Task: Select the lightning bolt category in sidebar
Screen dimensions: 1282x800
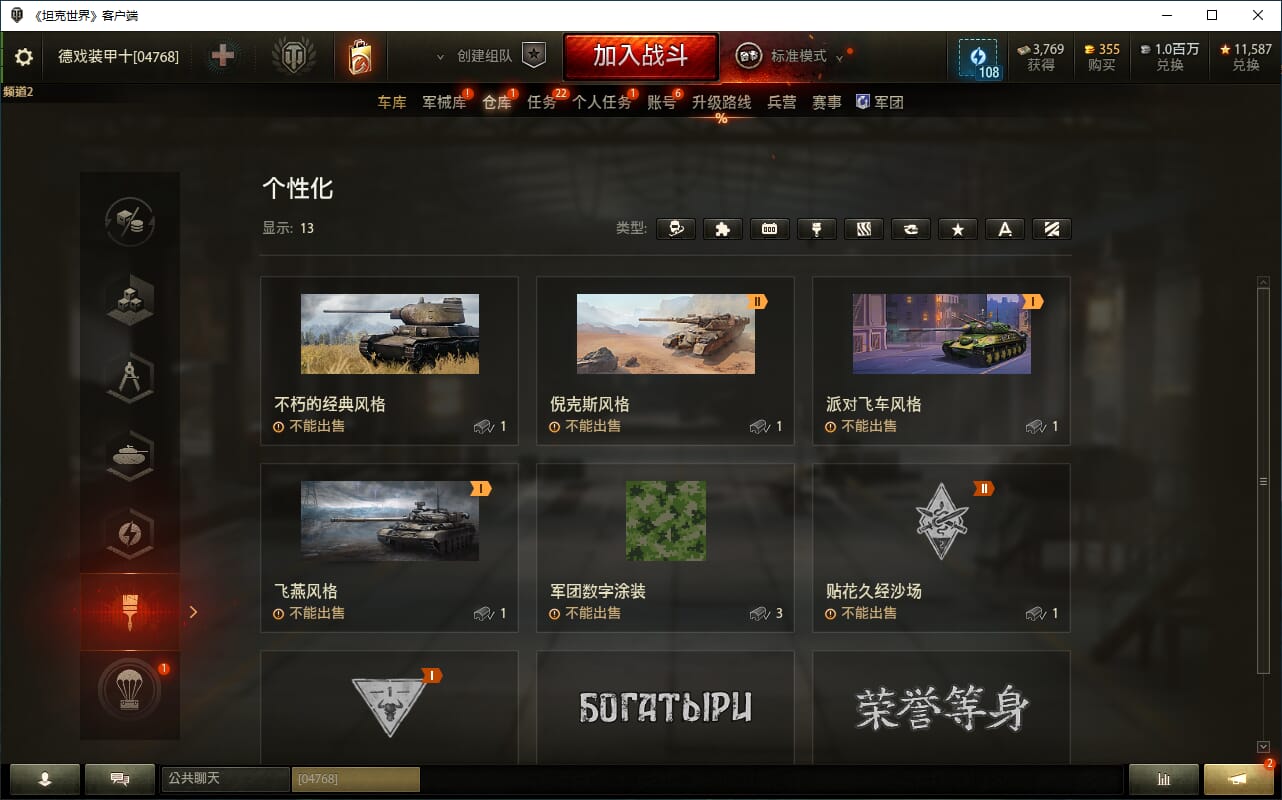Action: [x=130, y=533]
